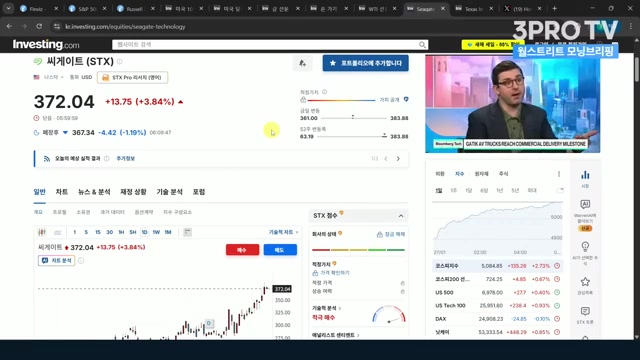Click the RSS icon in the earnings banner
Image resolution: width=640 pixels, height=360 pixels.
pyautogui.click(x=47, y=159)
